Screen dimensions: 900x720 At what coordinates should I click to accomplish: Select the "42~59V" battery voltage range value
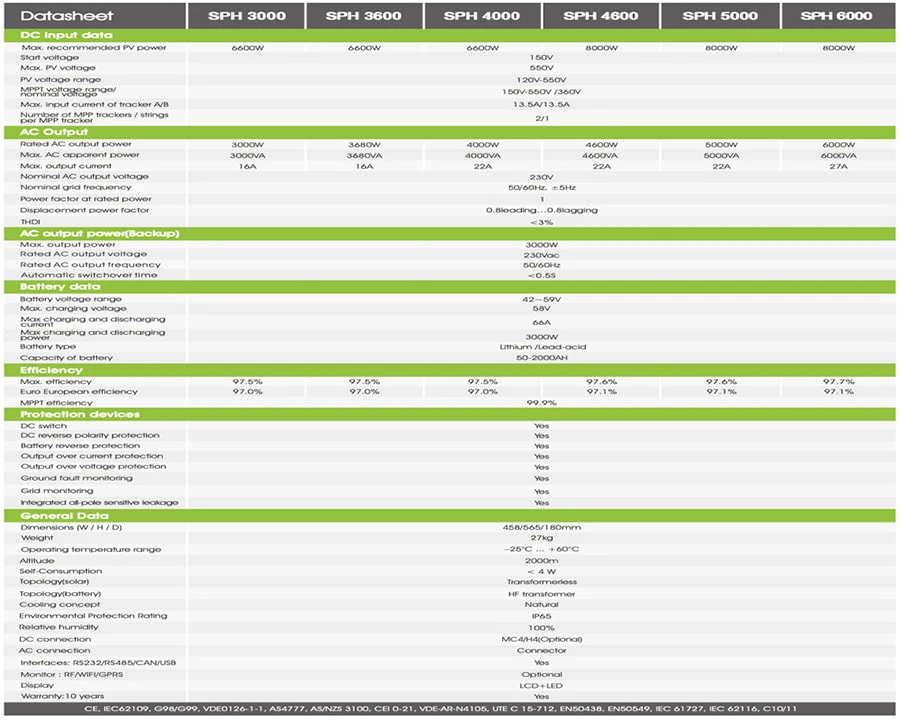[x=541, y=299]
